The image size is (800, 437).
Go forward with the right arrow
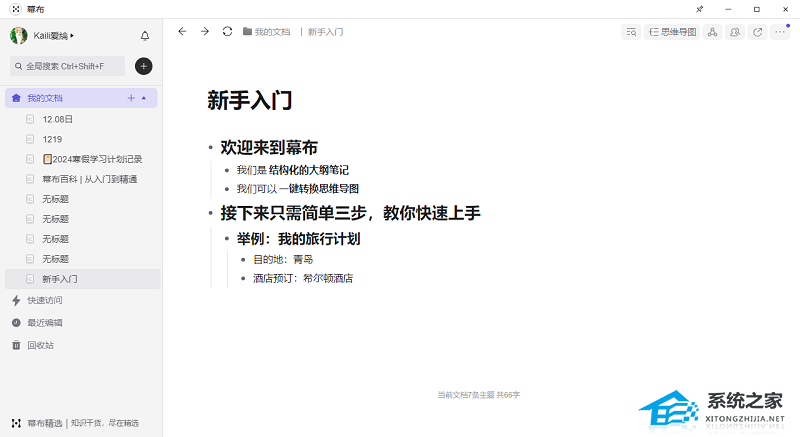click(205, 32)
